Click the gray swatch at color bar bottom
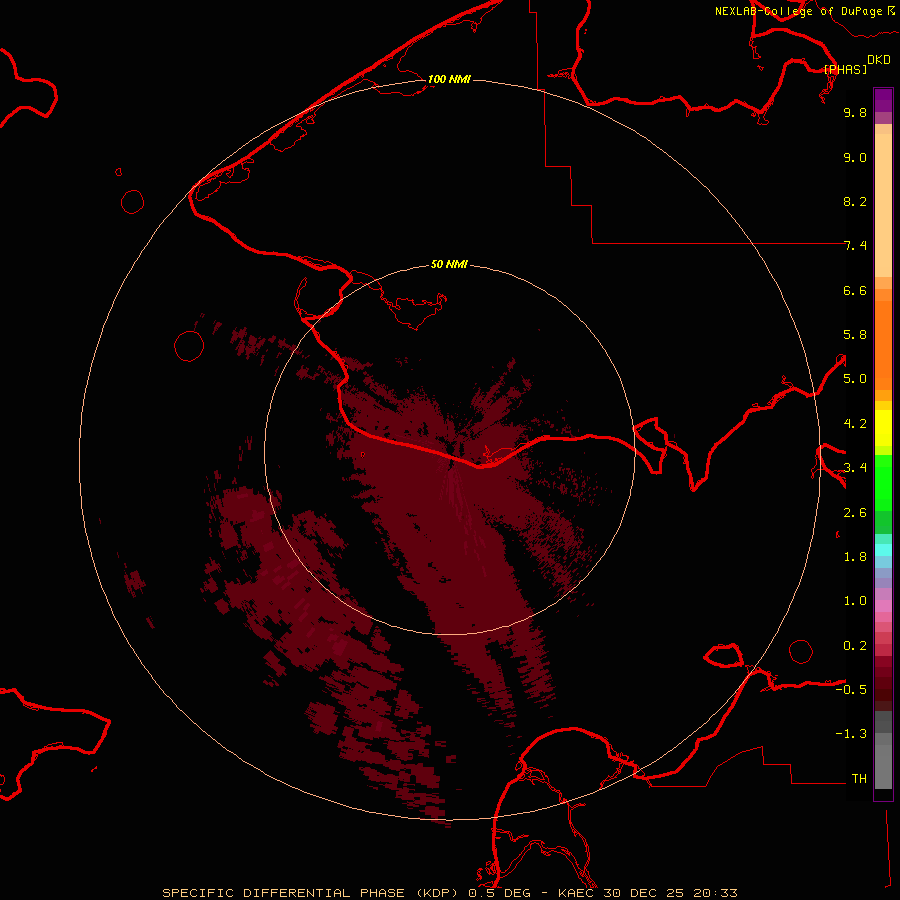The height and width of the screenshot is (900, 900). [883, 767]
